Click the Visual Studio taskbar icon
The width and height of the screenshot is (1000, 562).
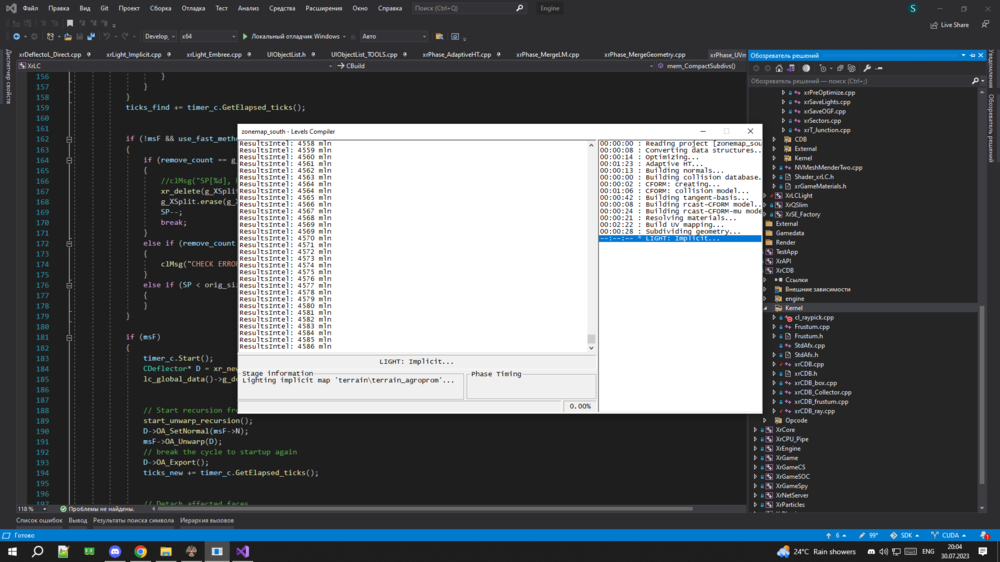click(242, 551)
